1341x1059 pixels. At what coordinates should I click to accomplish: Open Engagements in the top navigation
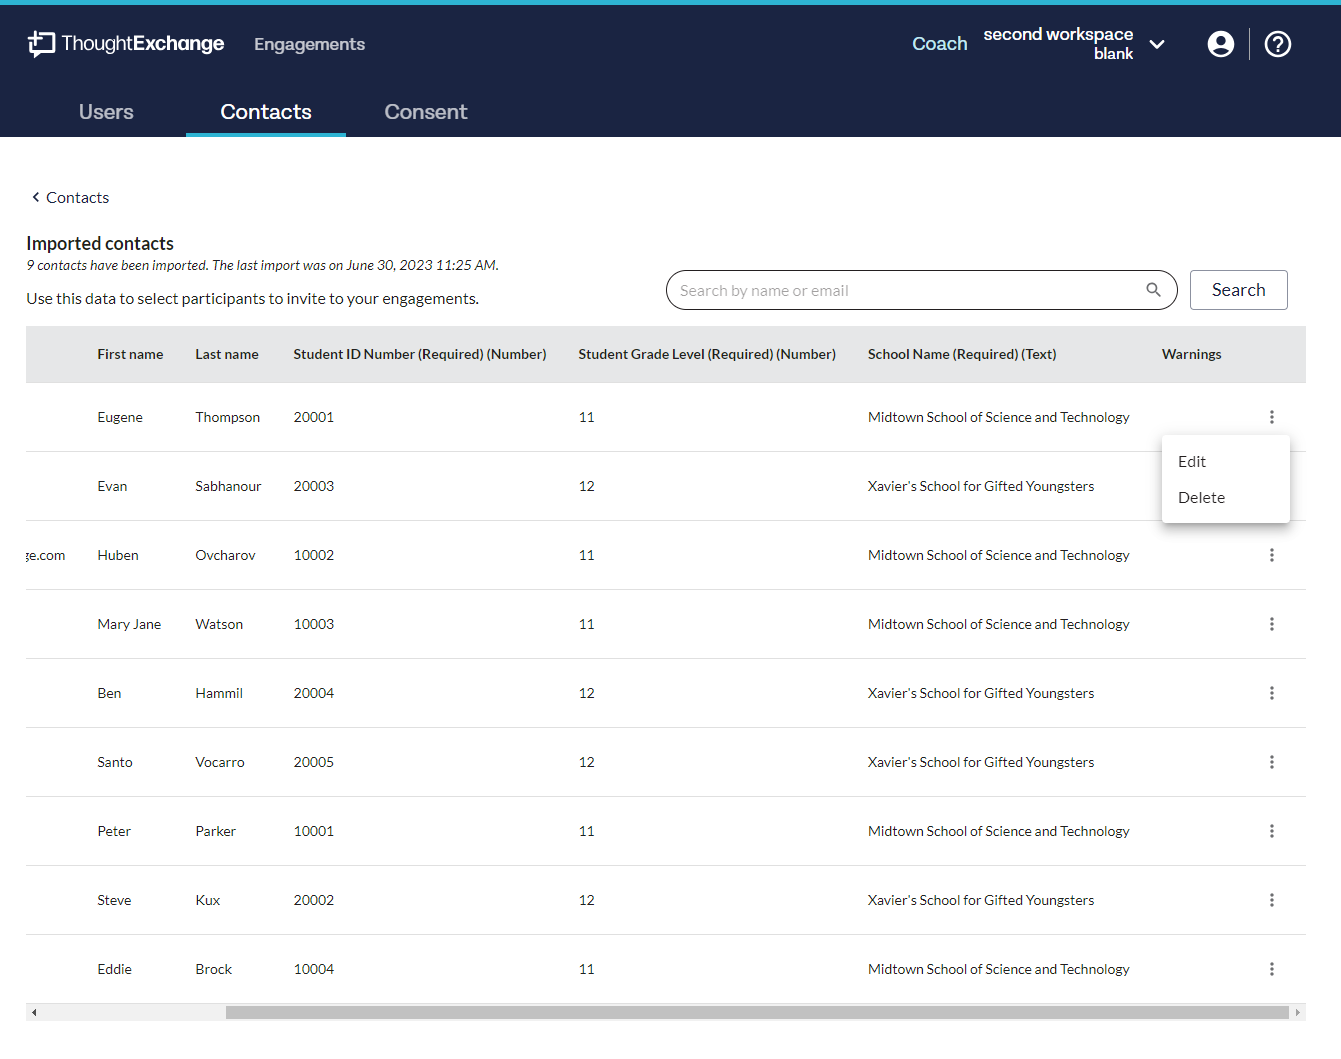[309, 44]
